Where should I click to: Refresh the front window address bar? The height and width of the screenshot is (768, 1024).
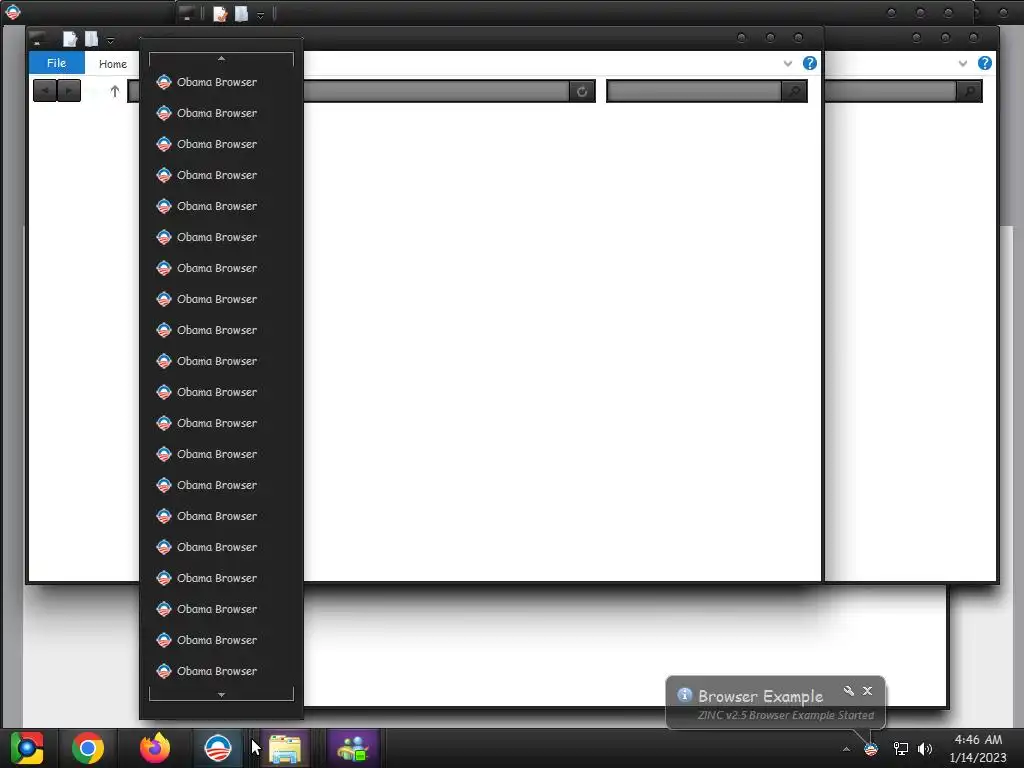point(582,91)
